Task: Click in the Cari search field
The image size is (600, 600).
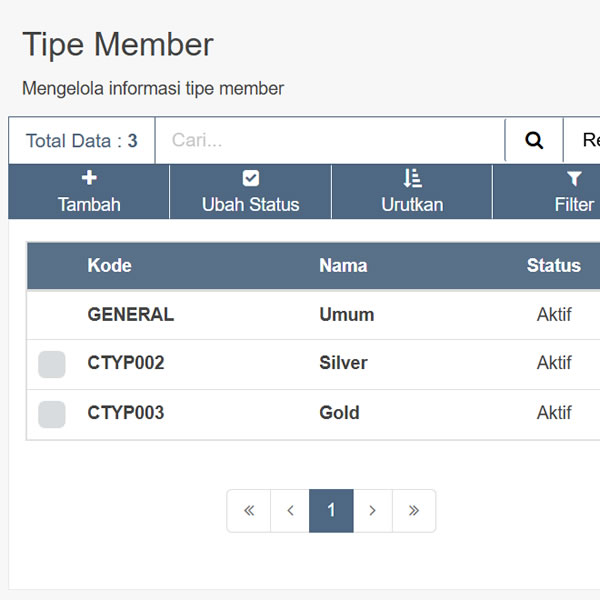Action: (x=330, y=140)
